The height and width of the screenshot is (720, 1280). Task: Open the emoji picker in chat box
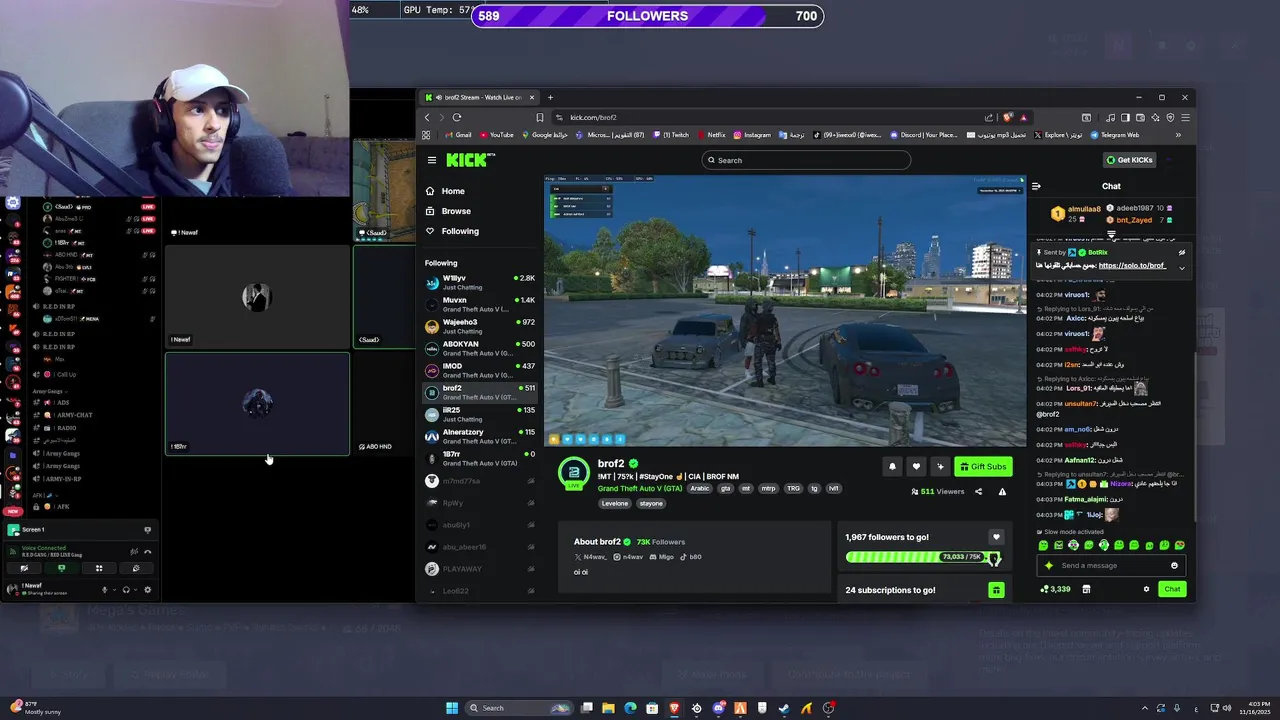click(x=1174, y=566)
